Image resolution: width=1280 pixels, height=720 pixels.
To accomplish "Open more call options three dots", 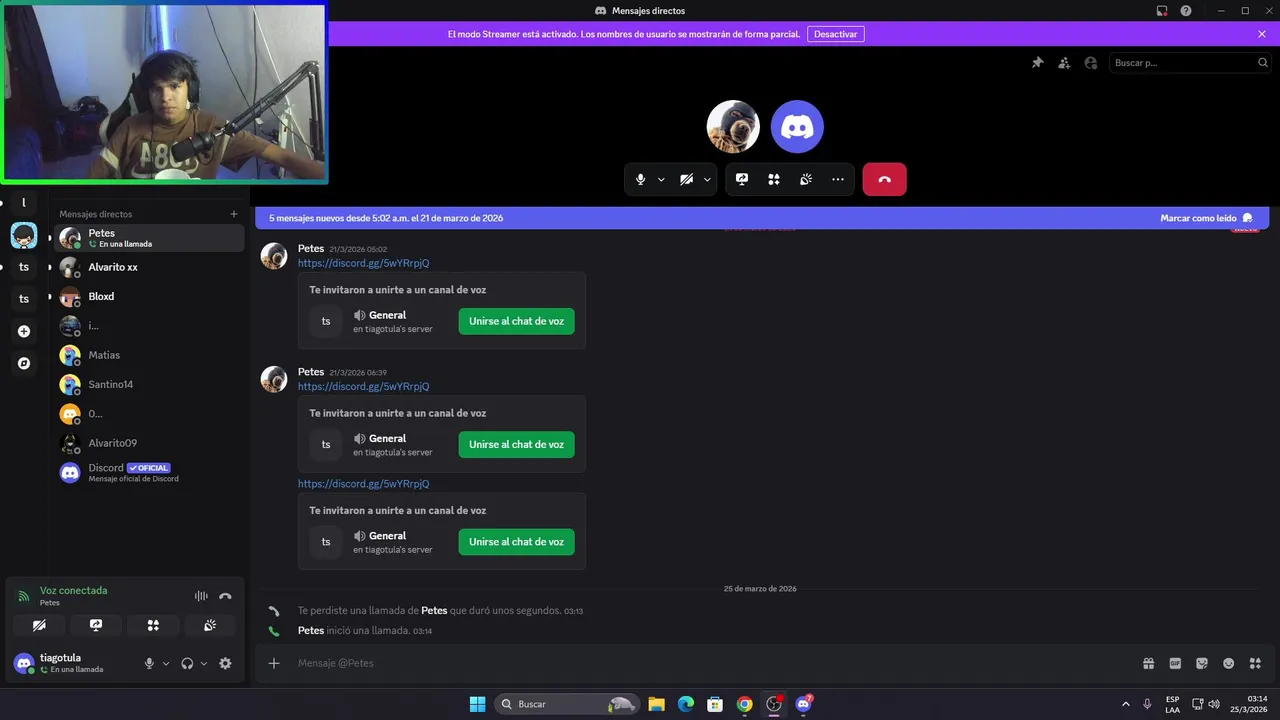I will coord(838,179).
